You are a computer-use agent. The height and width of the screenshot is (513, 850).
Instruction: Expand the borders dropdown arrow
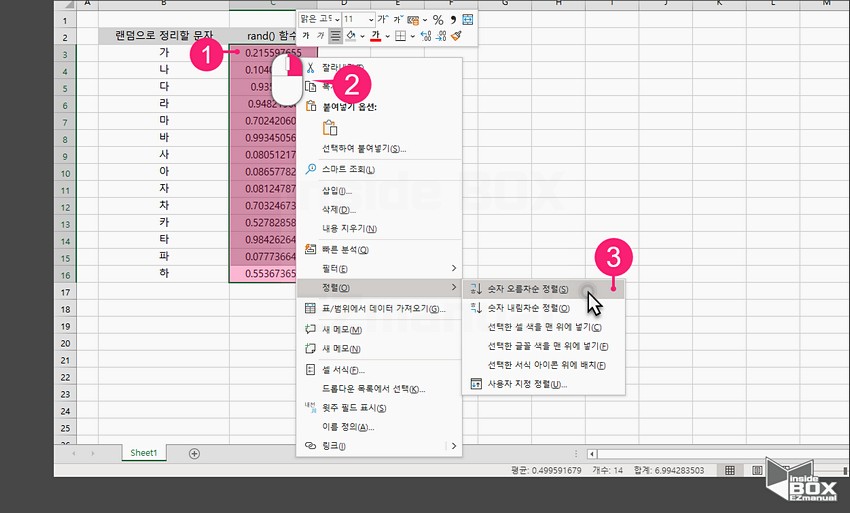coord(413,36)
